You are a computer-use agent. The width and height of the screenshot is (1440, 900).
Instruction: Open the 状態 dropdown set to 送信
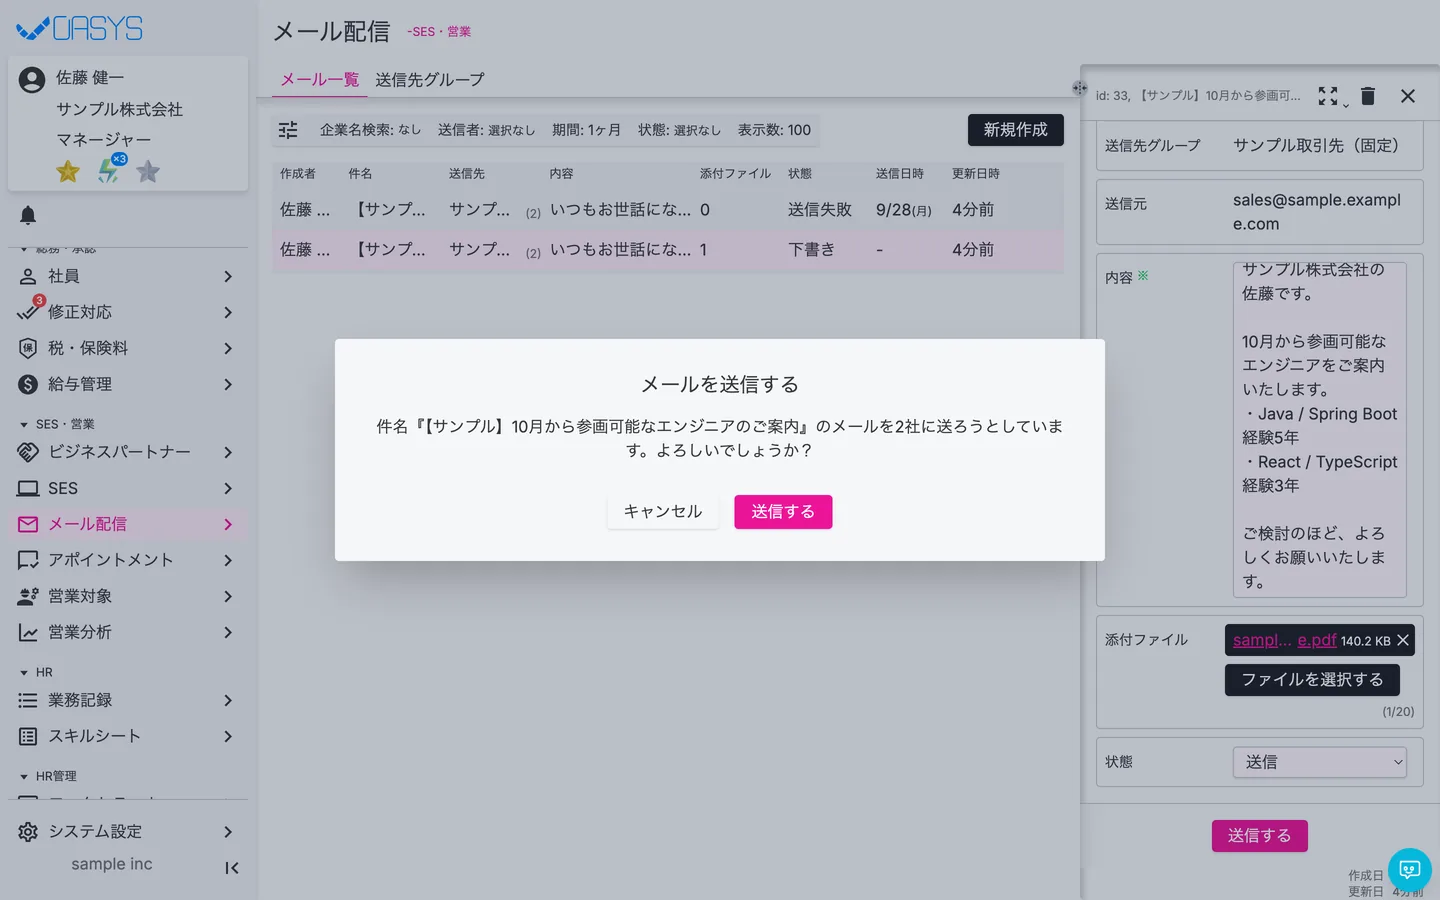point(1320,762)
